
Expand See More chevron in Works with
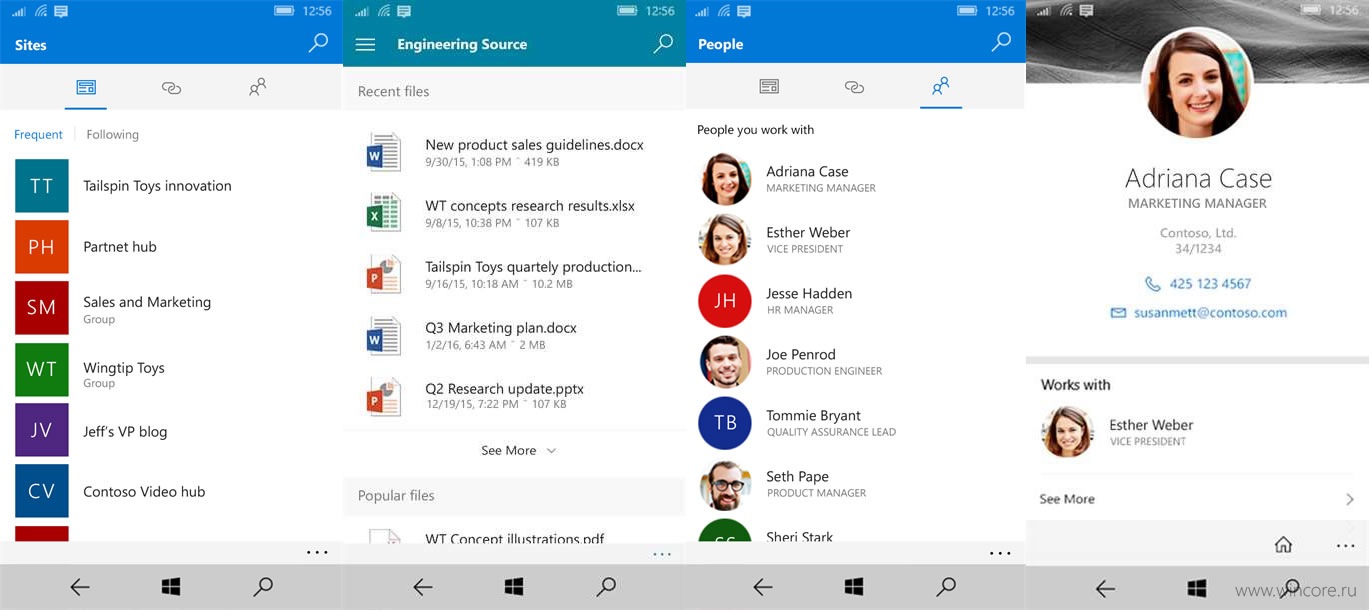click(x=1350, y=499)
